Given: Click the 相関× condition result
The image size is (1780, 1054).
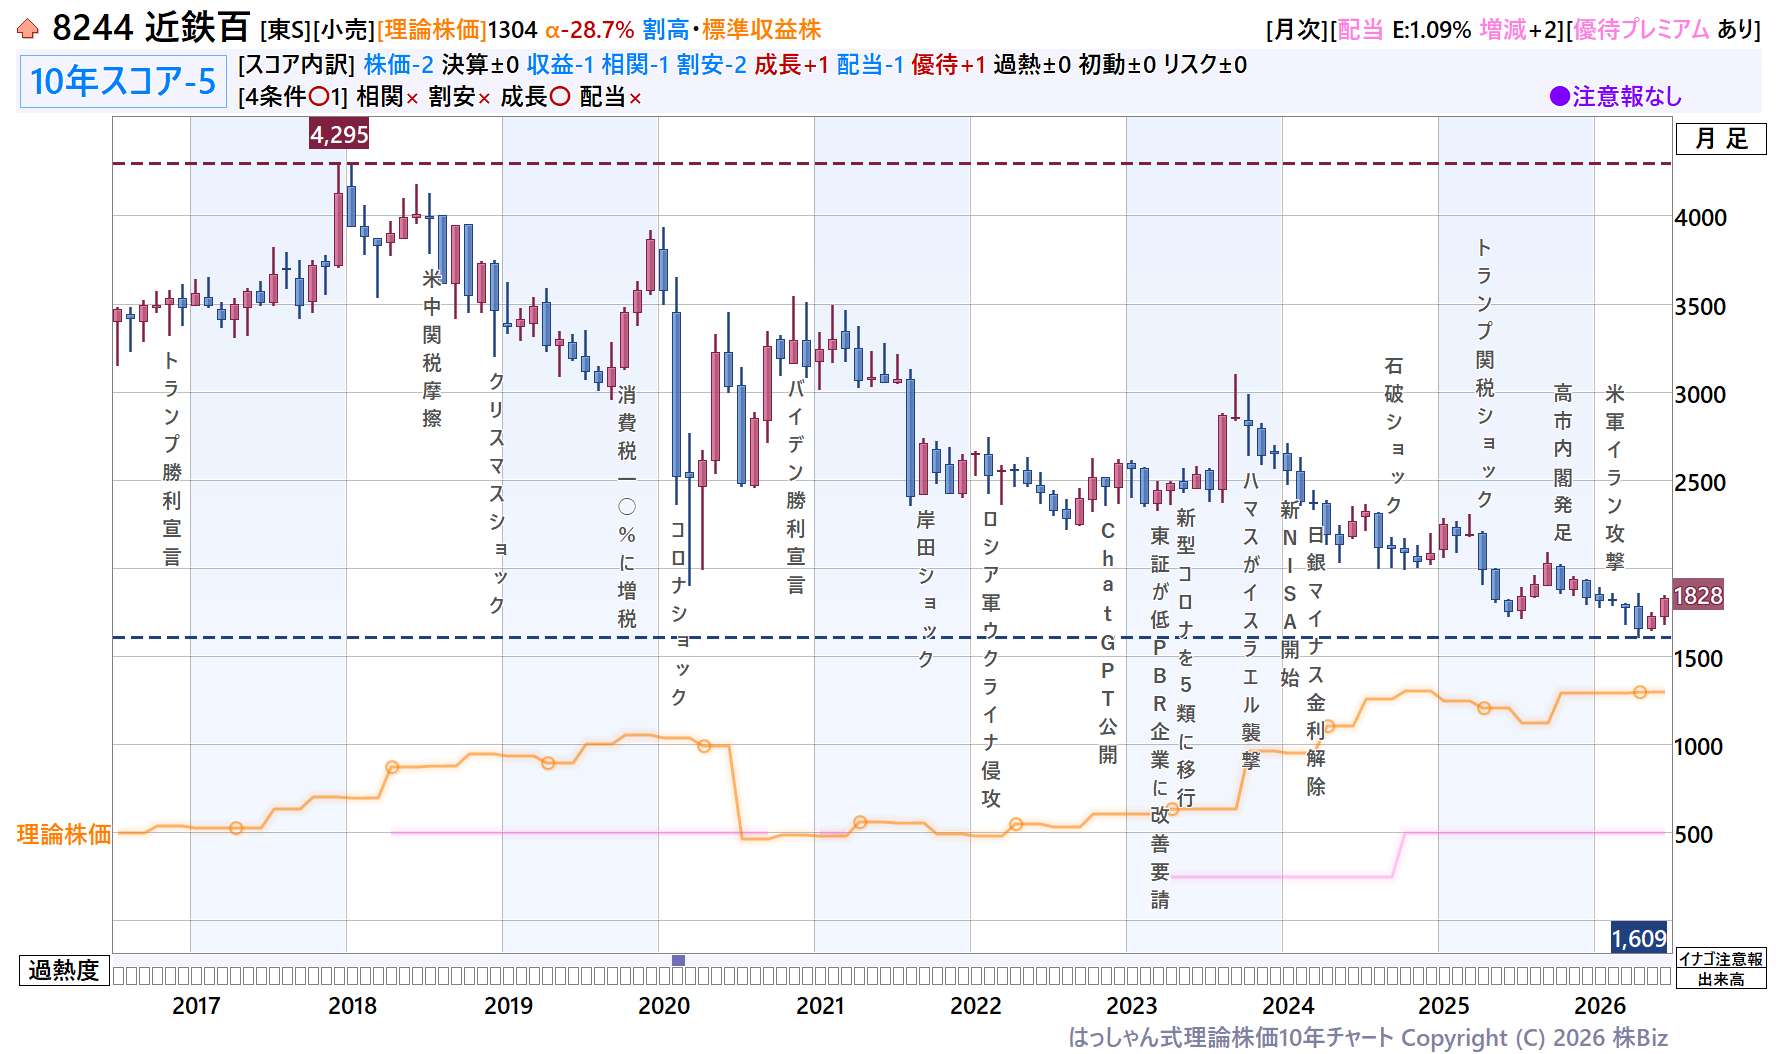Looking at the screenshot, I should tap(388, 97).
